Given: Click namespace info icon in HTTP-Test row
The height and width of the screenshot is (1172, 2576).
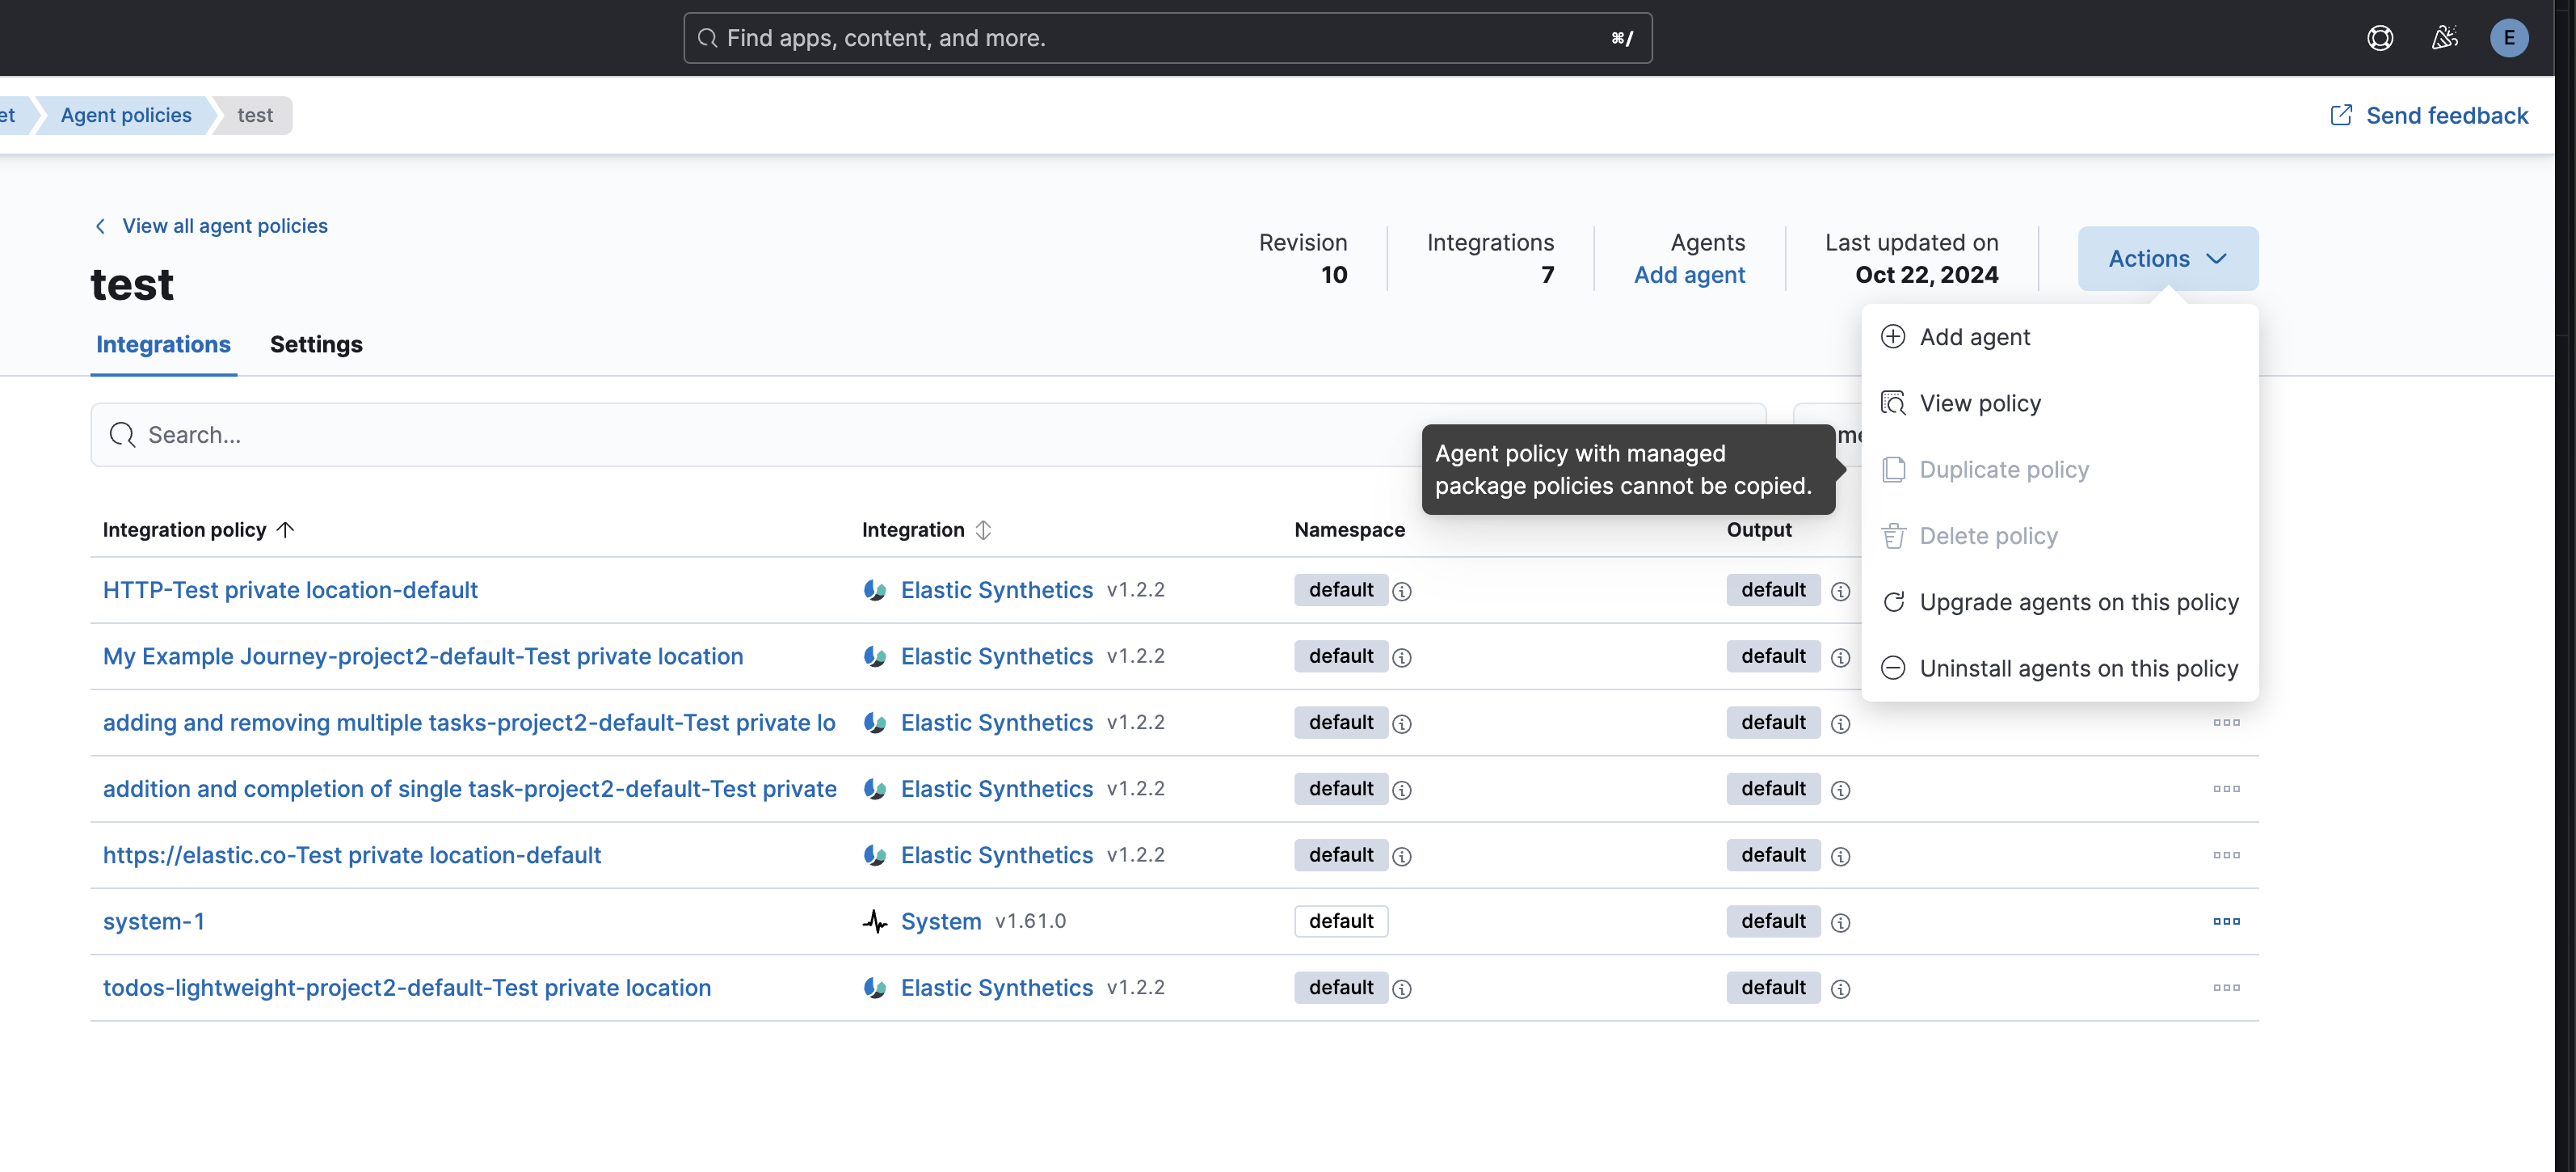Looking at the screenshot, I should [1402, 591].
